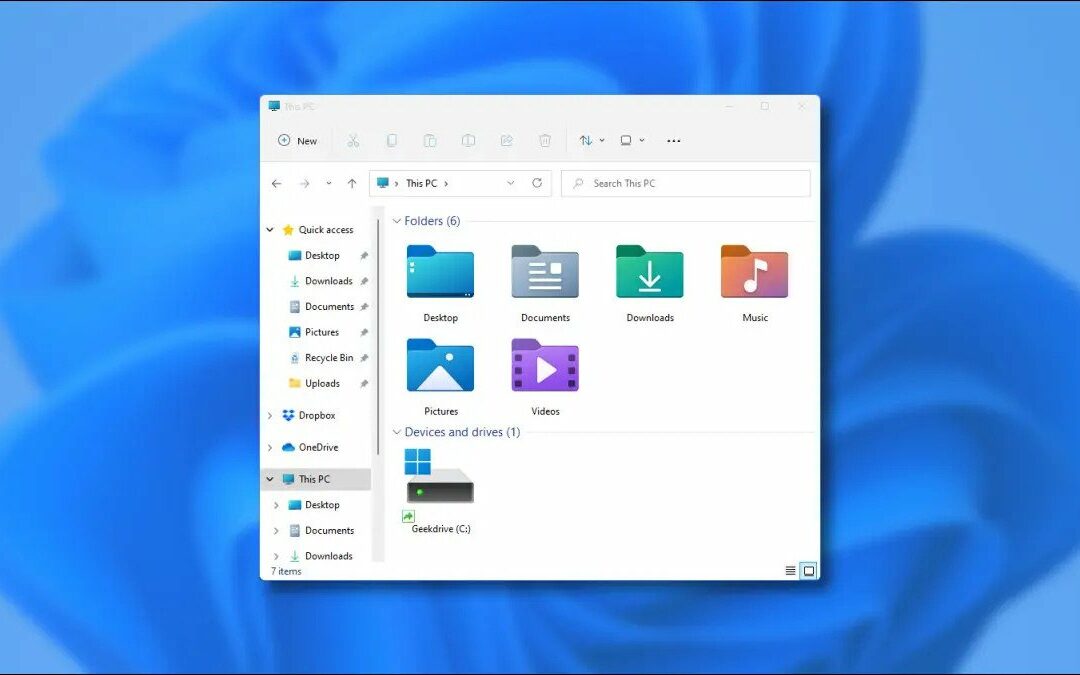The height and width of the screenshot is (675, 1080).
Task: Click the Paste clipboard icon
Action: point(430,141)
